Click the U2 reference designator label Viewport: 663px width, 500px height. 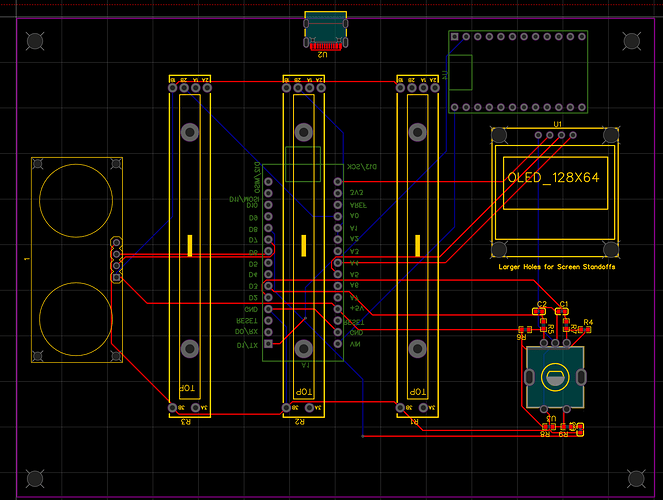point(322,55)
